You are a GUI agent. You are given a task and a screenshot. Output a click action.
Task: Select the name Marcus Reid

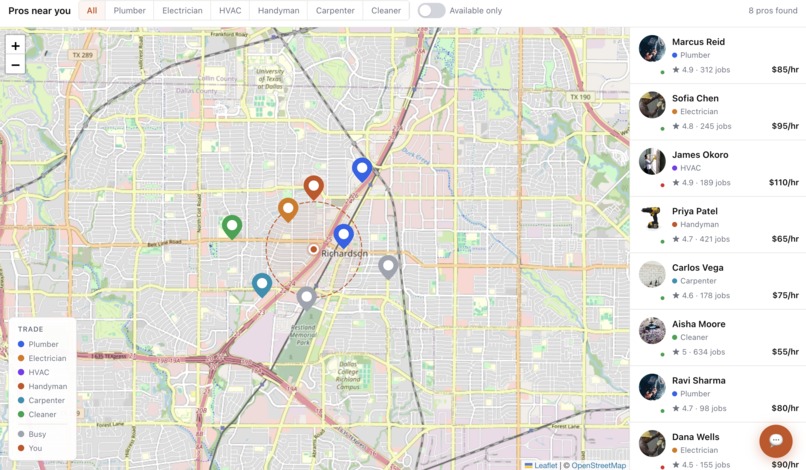[698, 42]
